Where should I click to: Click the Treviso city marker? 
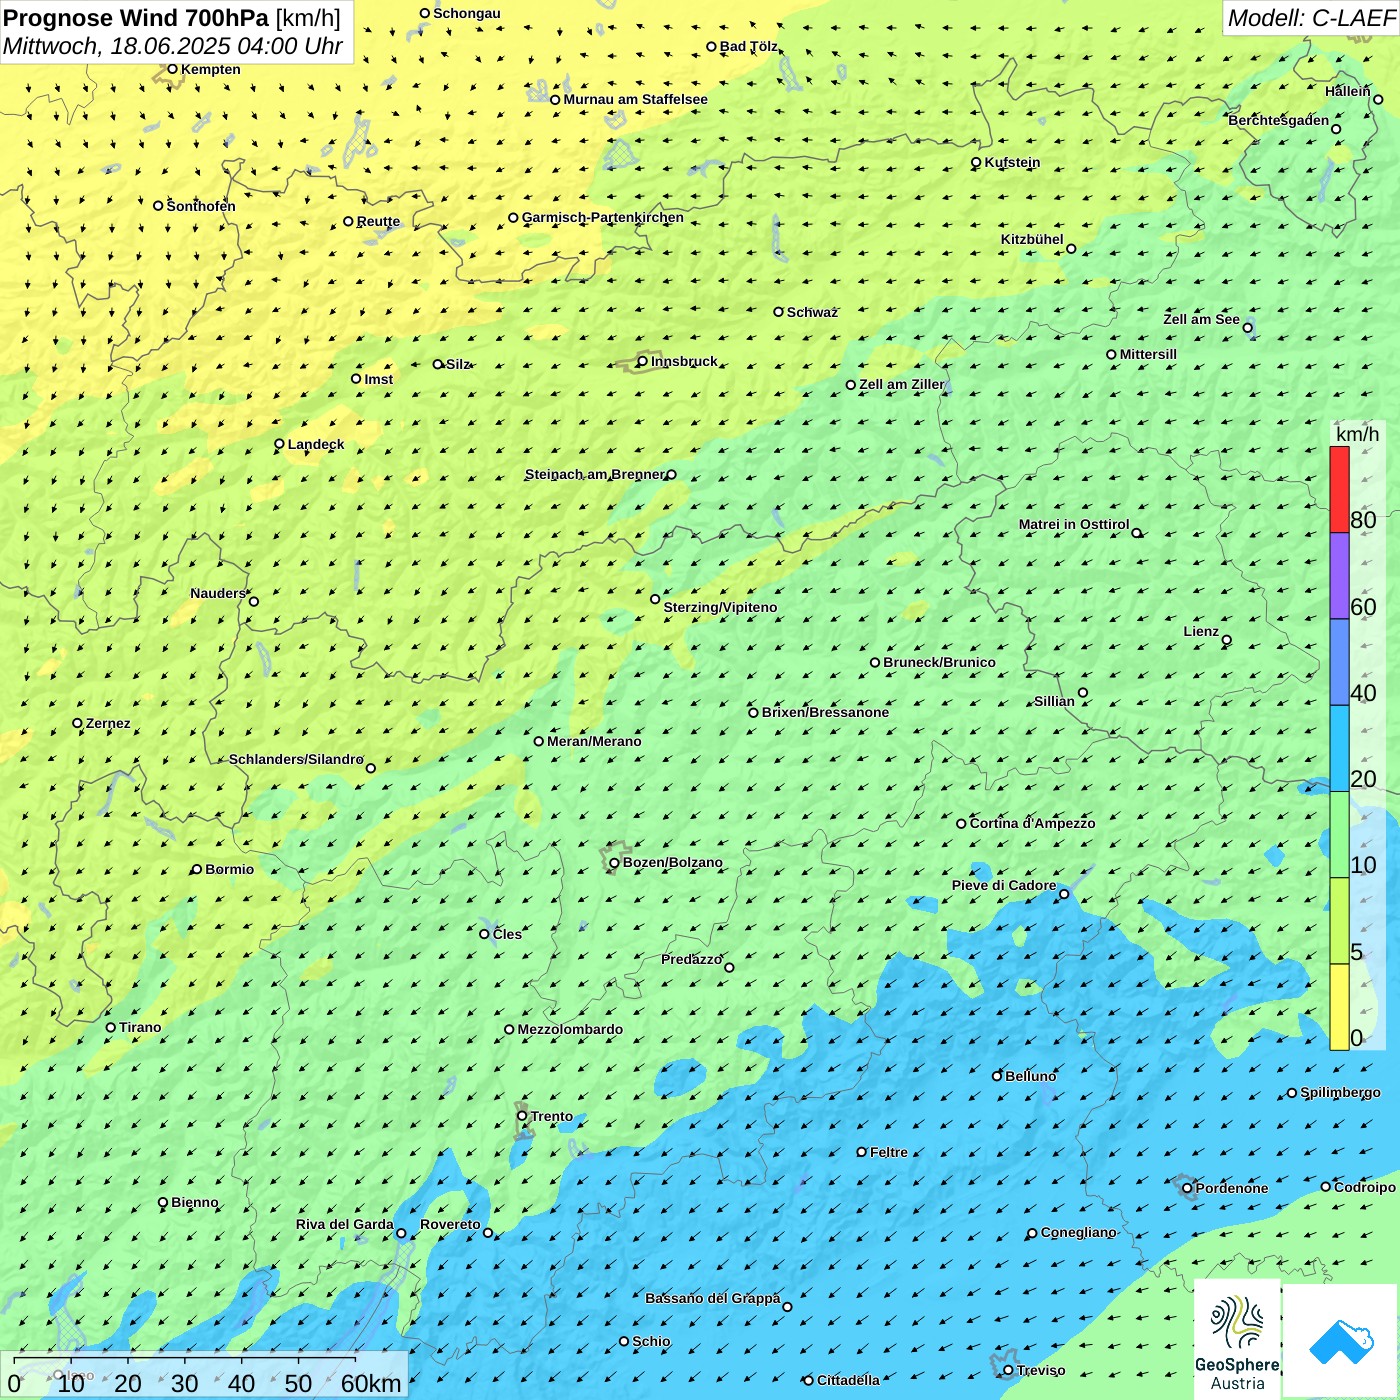tap(1008, 1370)
